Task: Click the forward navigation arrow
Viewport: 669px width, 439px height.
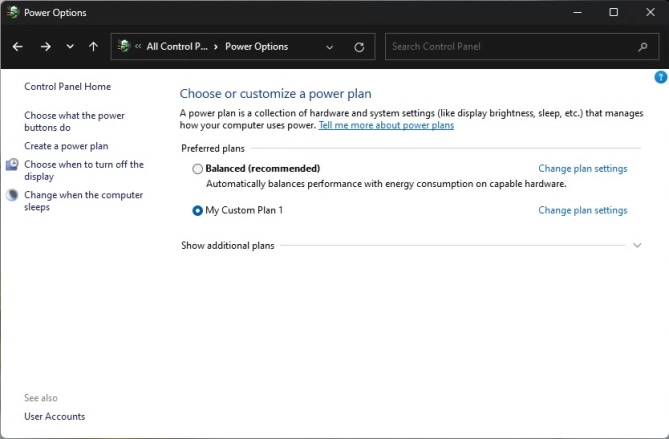Action: pos(45,47)
